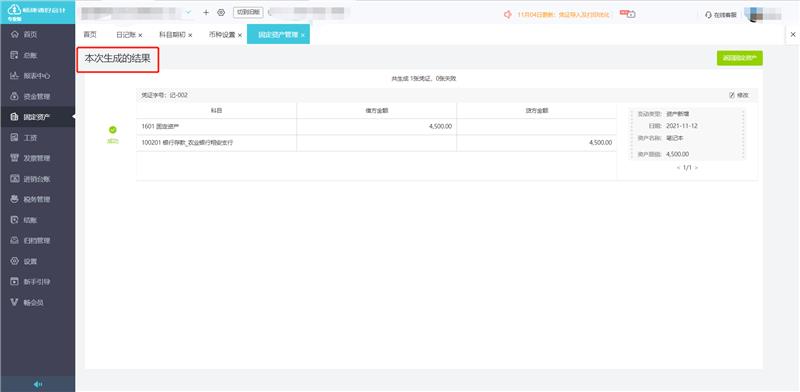Click the 在线客服 headset icon
Image resolution: width=800 pixels, height=392 pixels.
[x=709, y=15]
